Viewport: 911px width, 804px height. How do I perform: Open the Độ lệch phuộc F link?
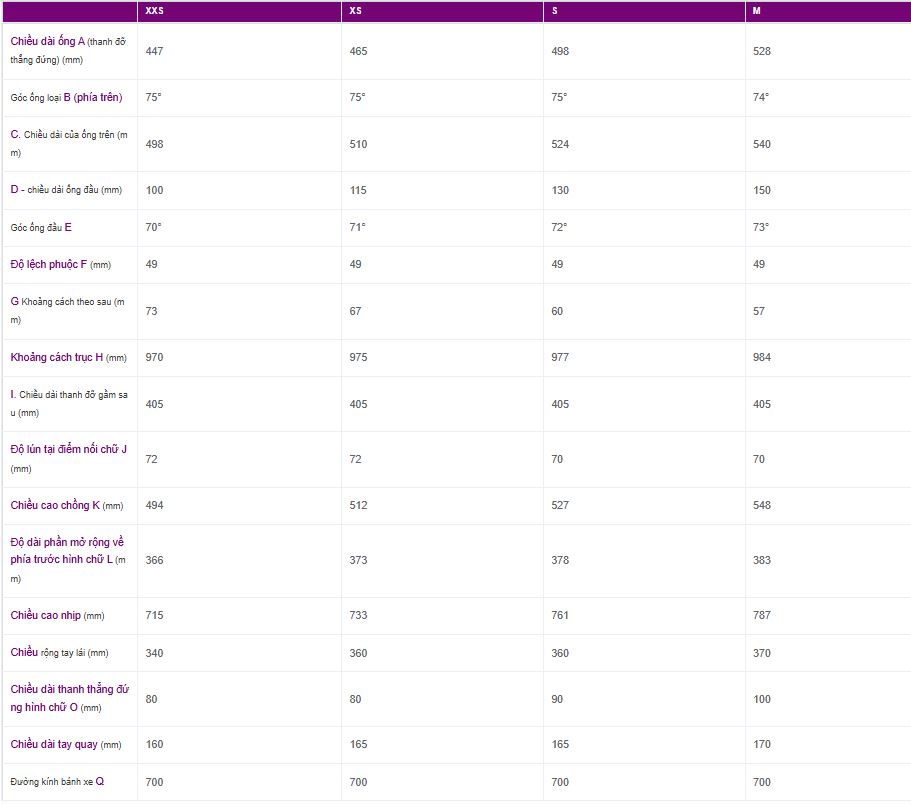point(55,265)
